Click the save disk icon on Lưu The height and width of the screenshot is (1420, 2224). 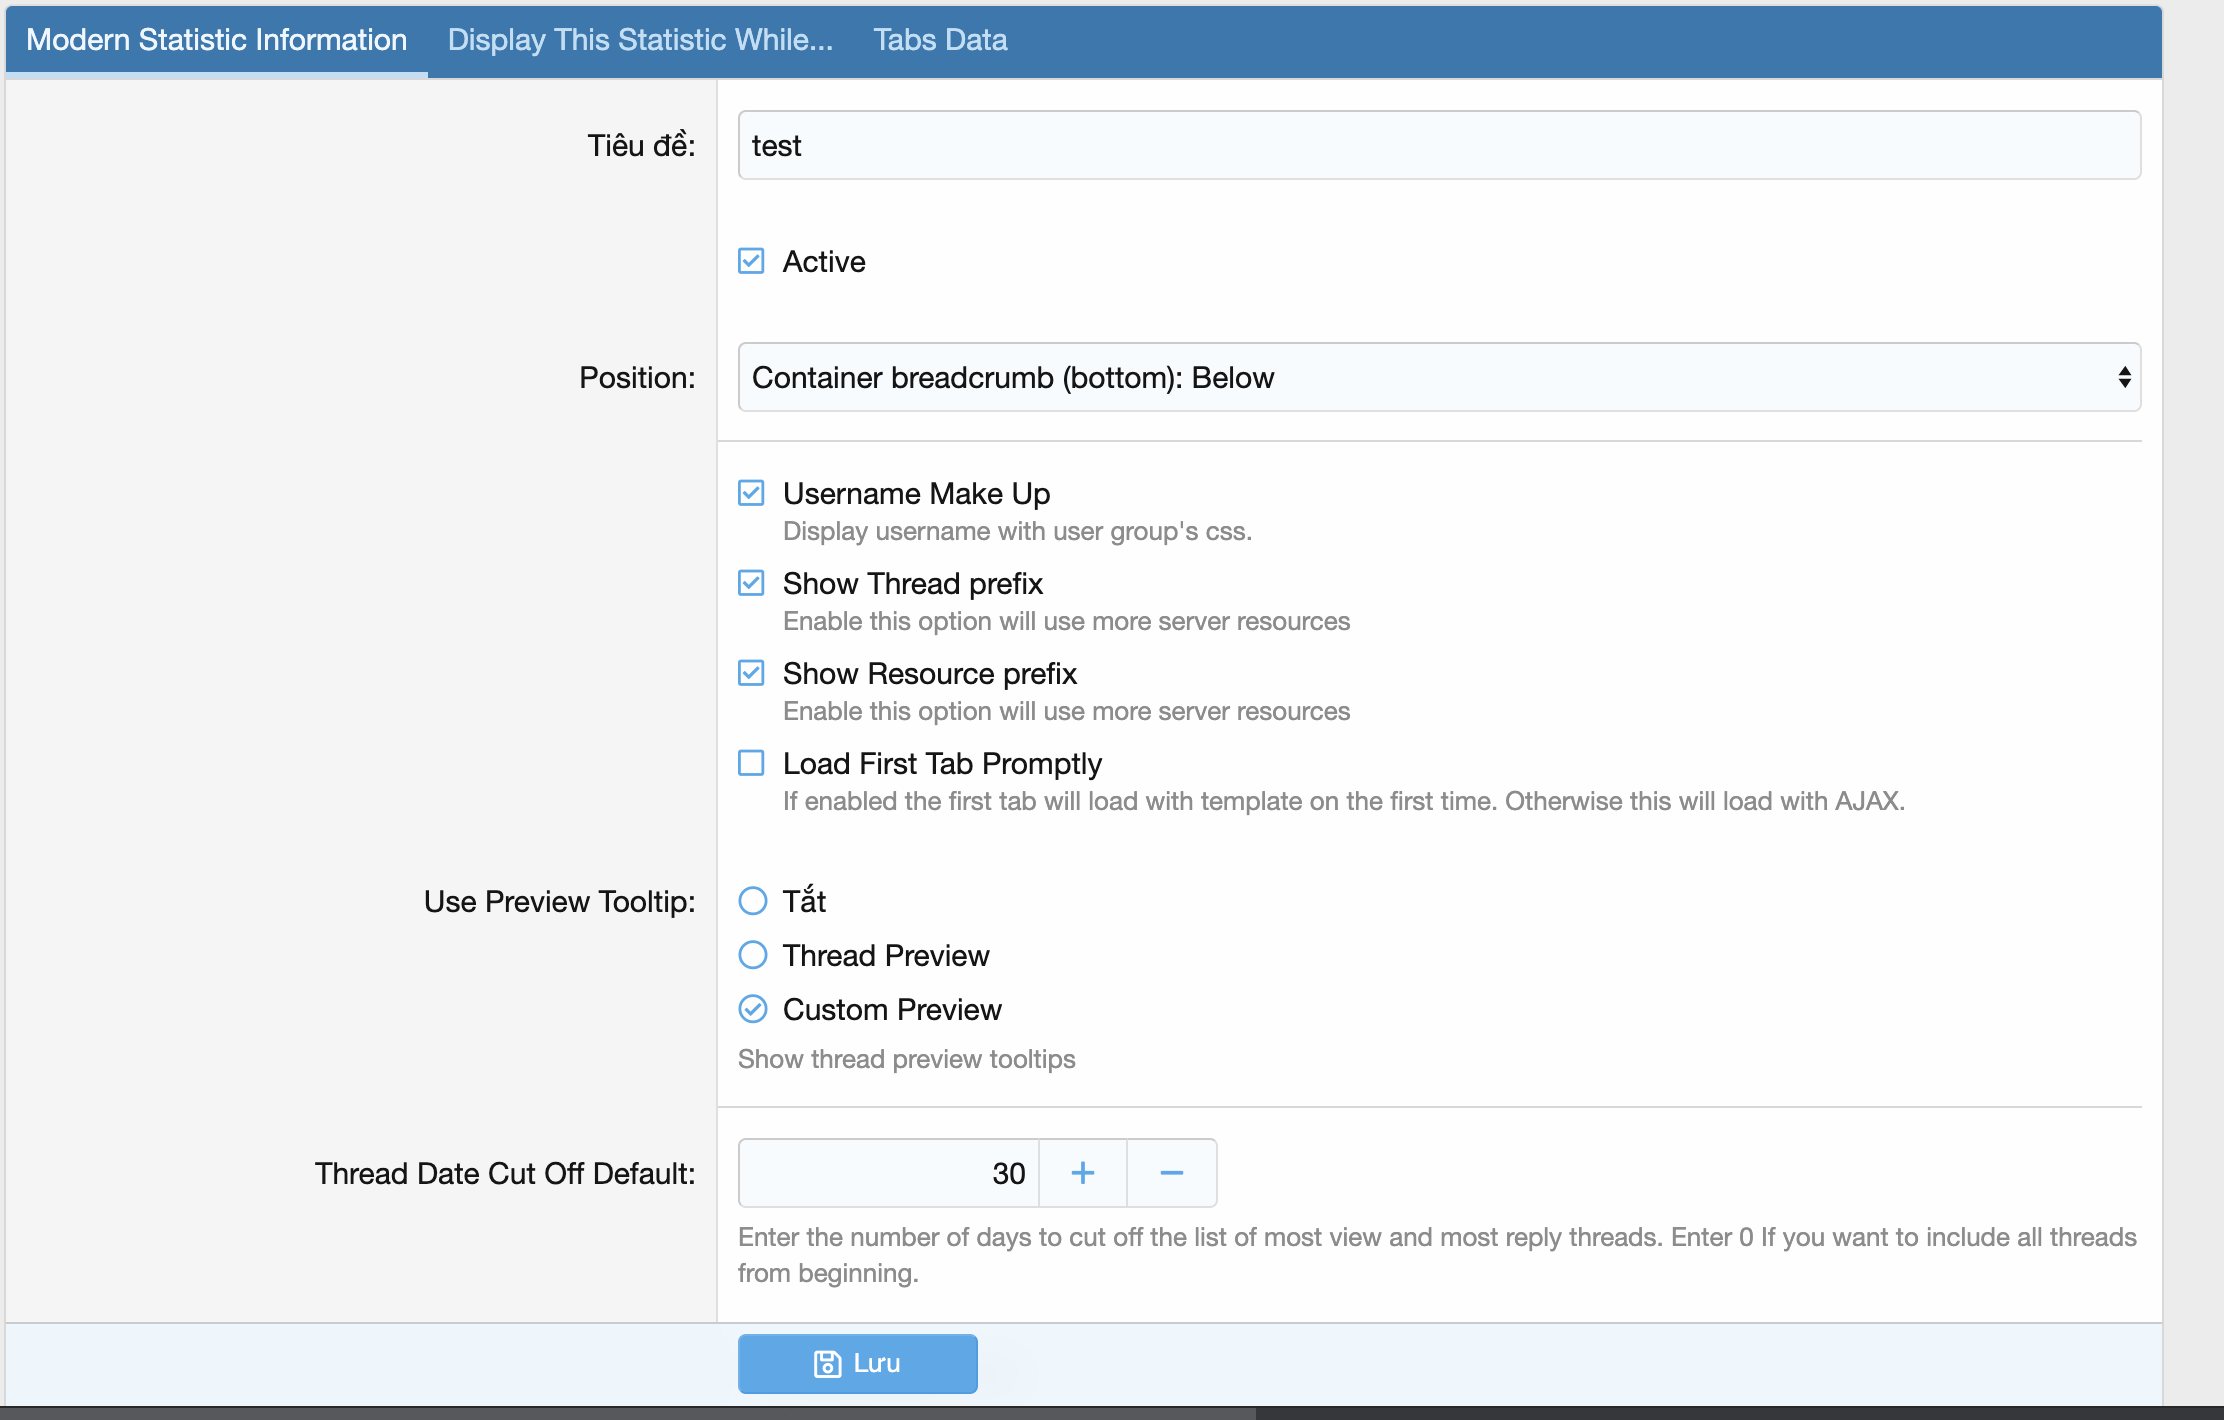pos(827,1364)
